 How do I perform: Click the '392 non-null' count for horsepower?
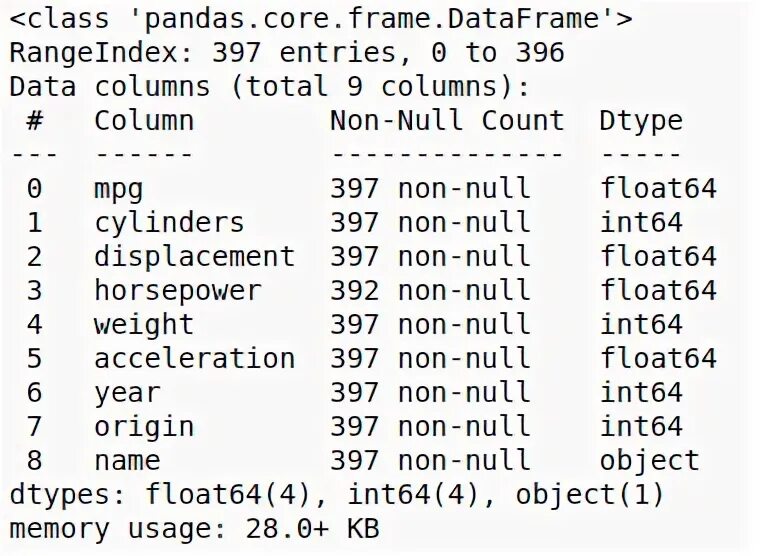(x=430, y=291)
